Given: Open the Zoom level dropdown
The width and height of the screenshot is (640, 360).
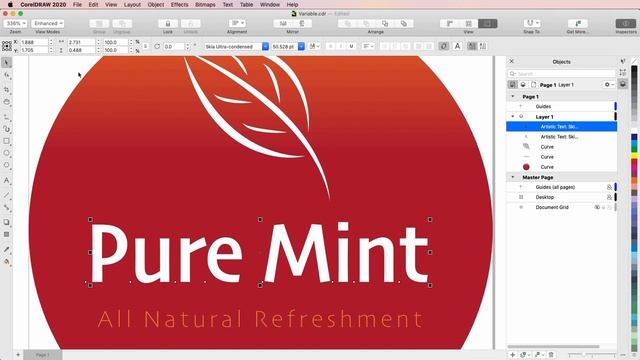Looking at the screenshot, I should tap(16, 23).
